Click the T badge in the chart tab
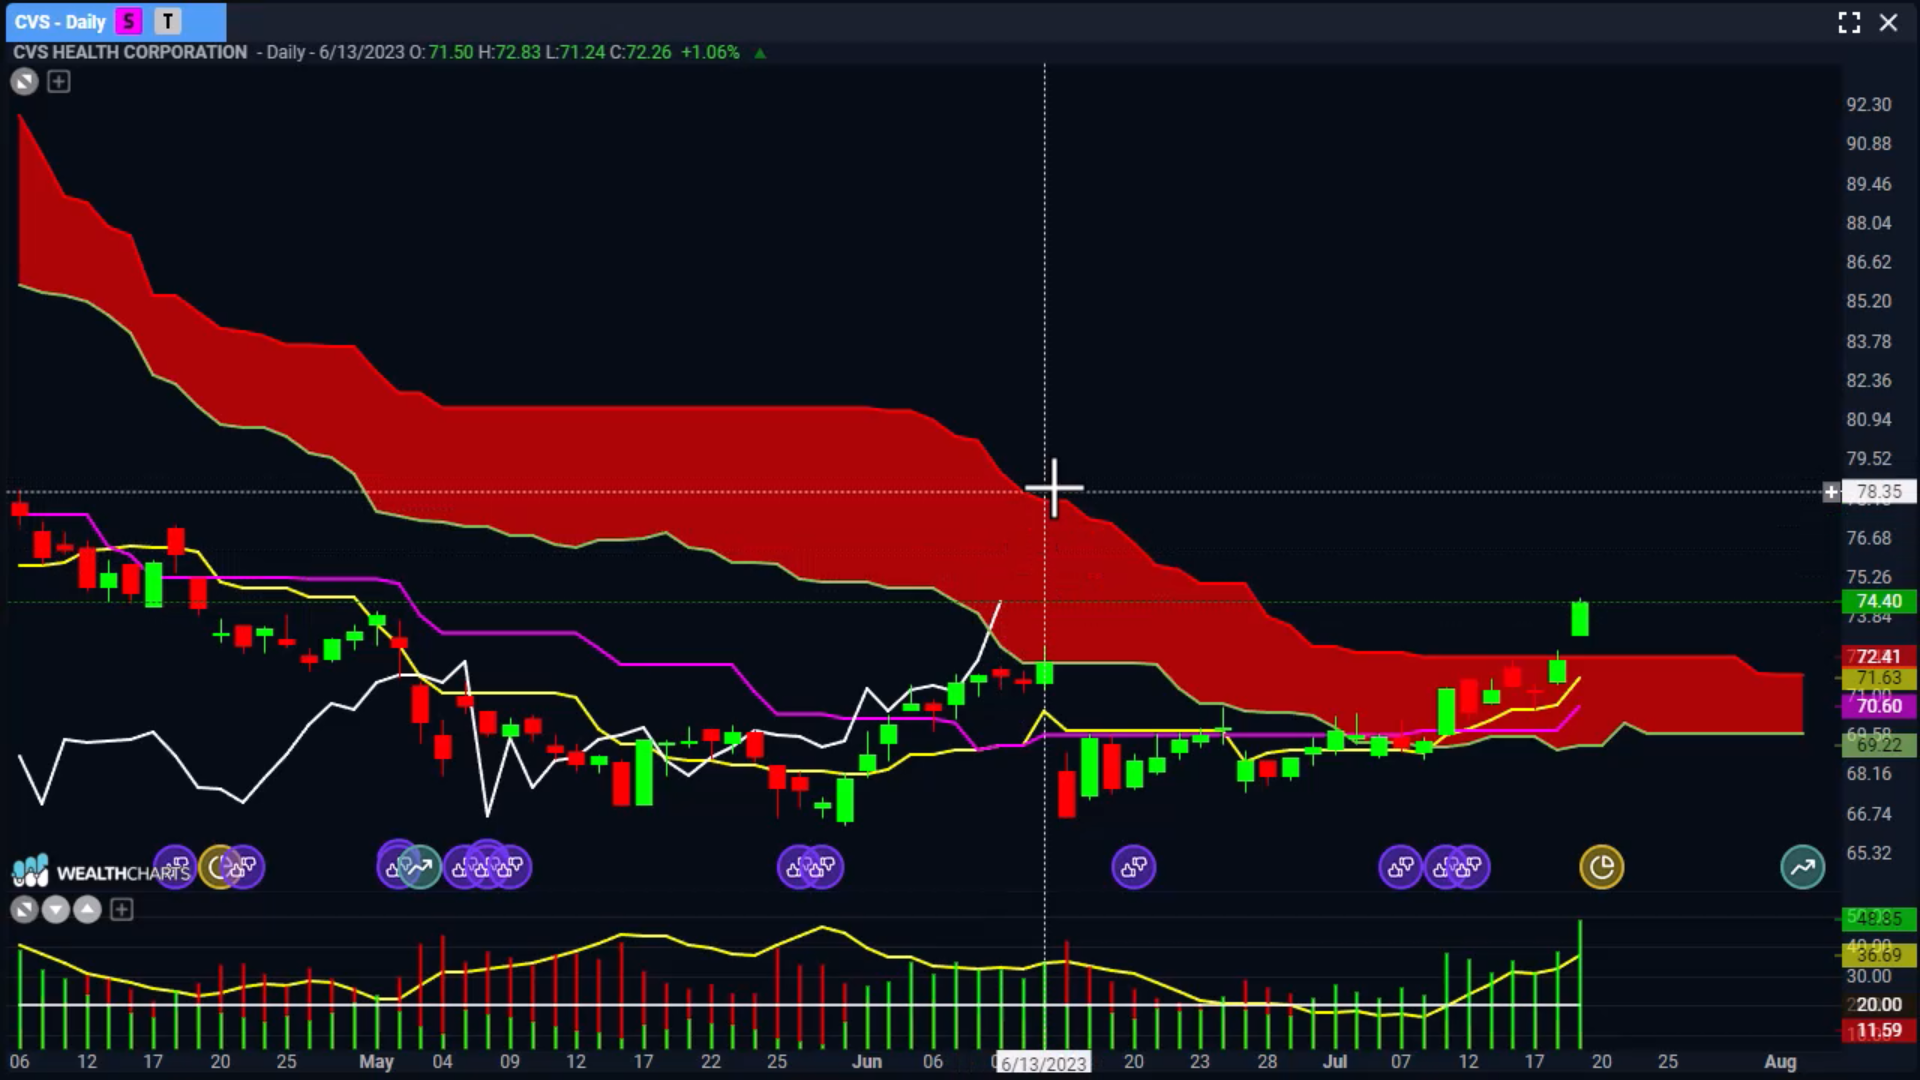The width and height of the screenshot is (1920, 1080). click(167, 21)
